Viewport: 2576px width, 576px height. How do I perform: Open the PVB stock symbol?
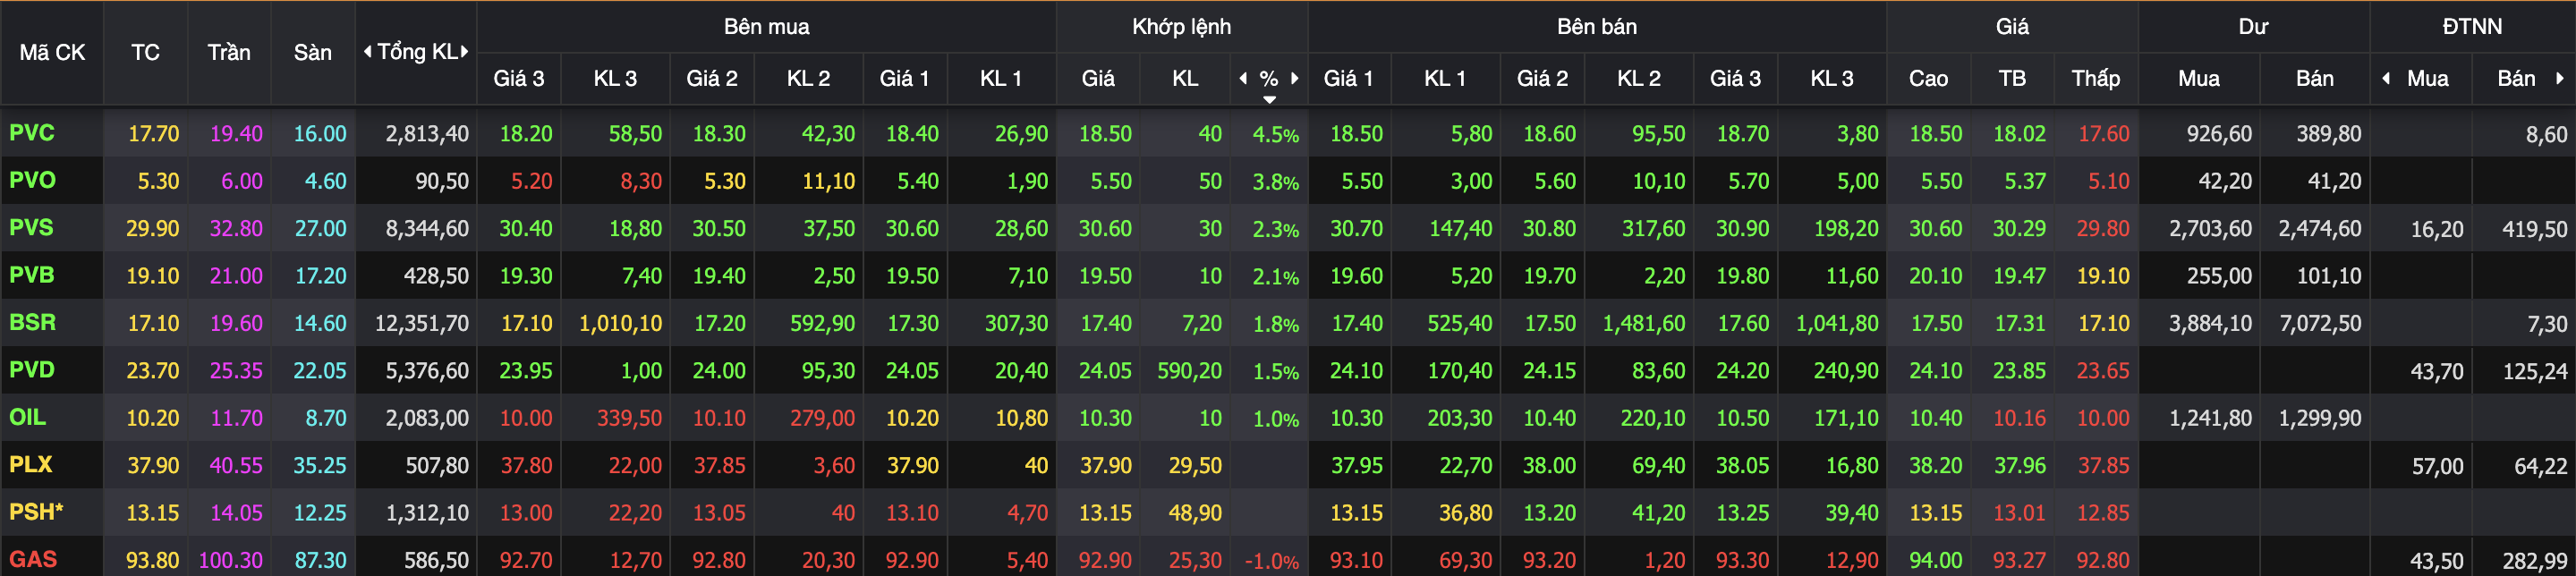32,275
